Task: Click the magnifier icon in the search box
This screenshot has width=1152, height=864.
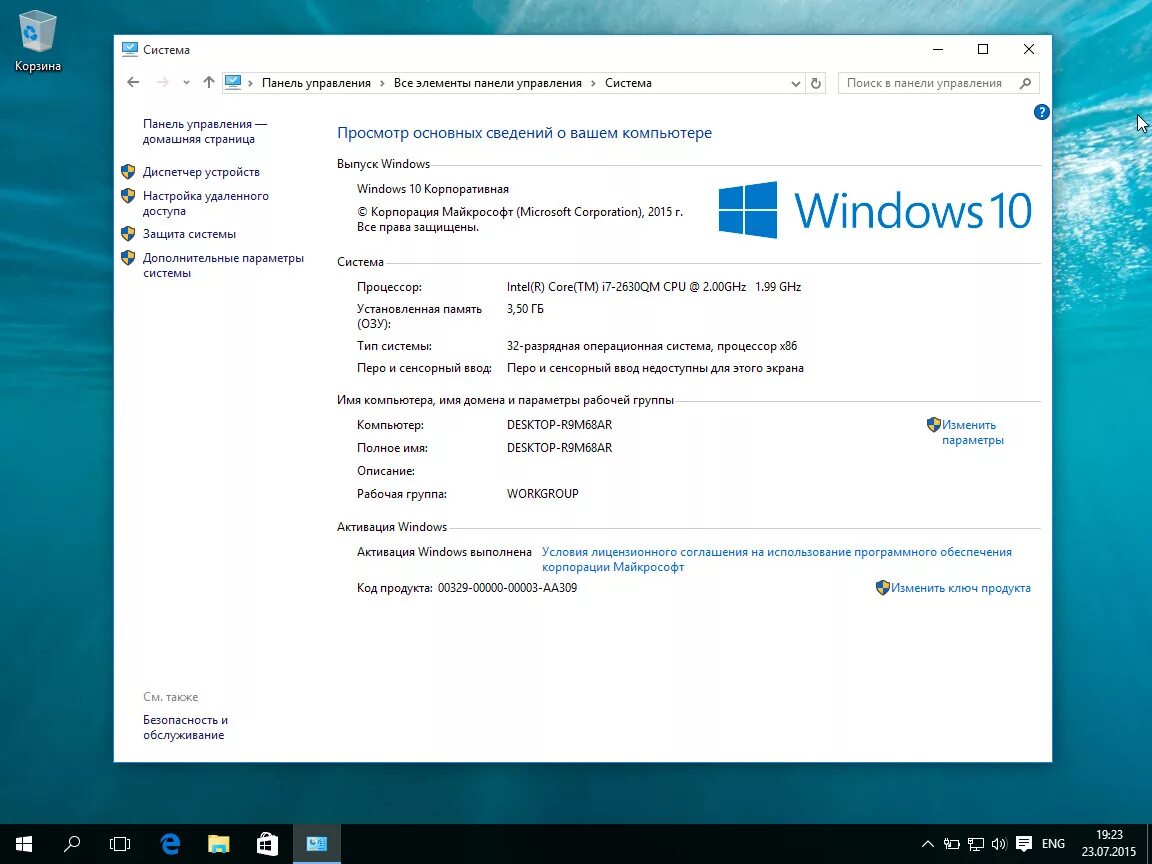Action: click(1025, 83)
